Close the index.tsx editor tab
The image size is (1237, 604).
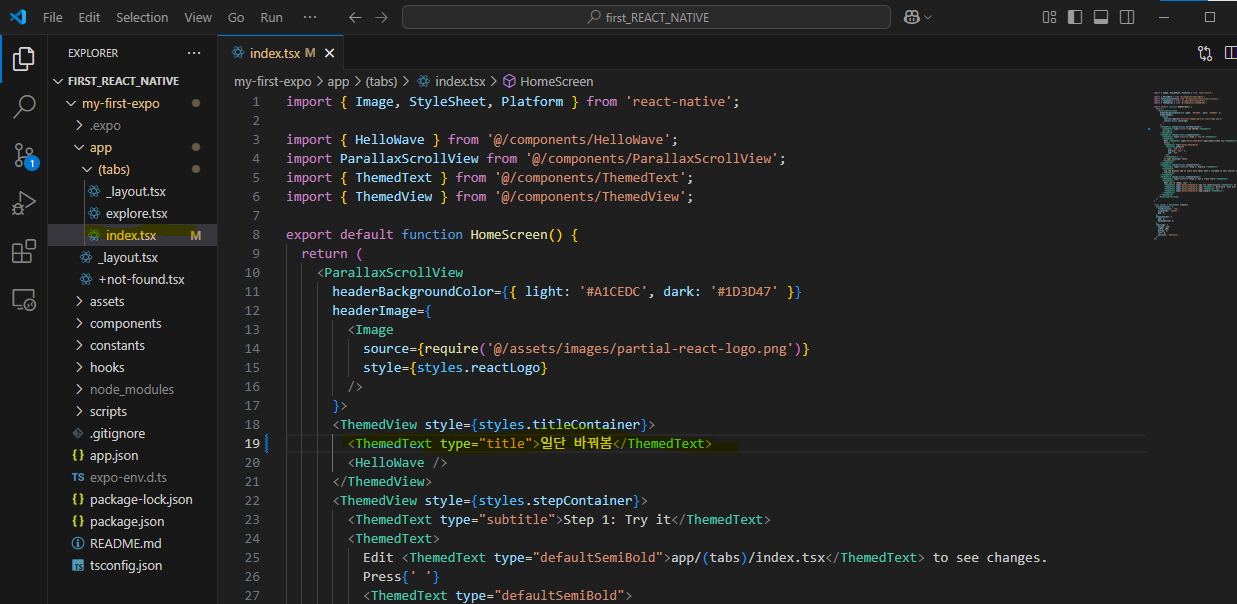(329, 53)
